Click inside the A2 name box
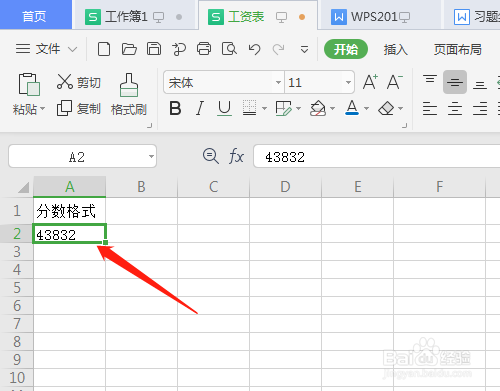Image resolution: width=500 pixels, height=391 pixels. pyautogui.click(x=77, y=156)
